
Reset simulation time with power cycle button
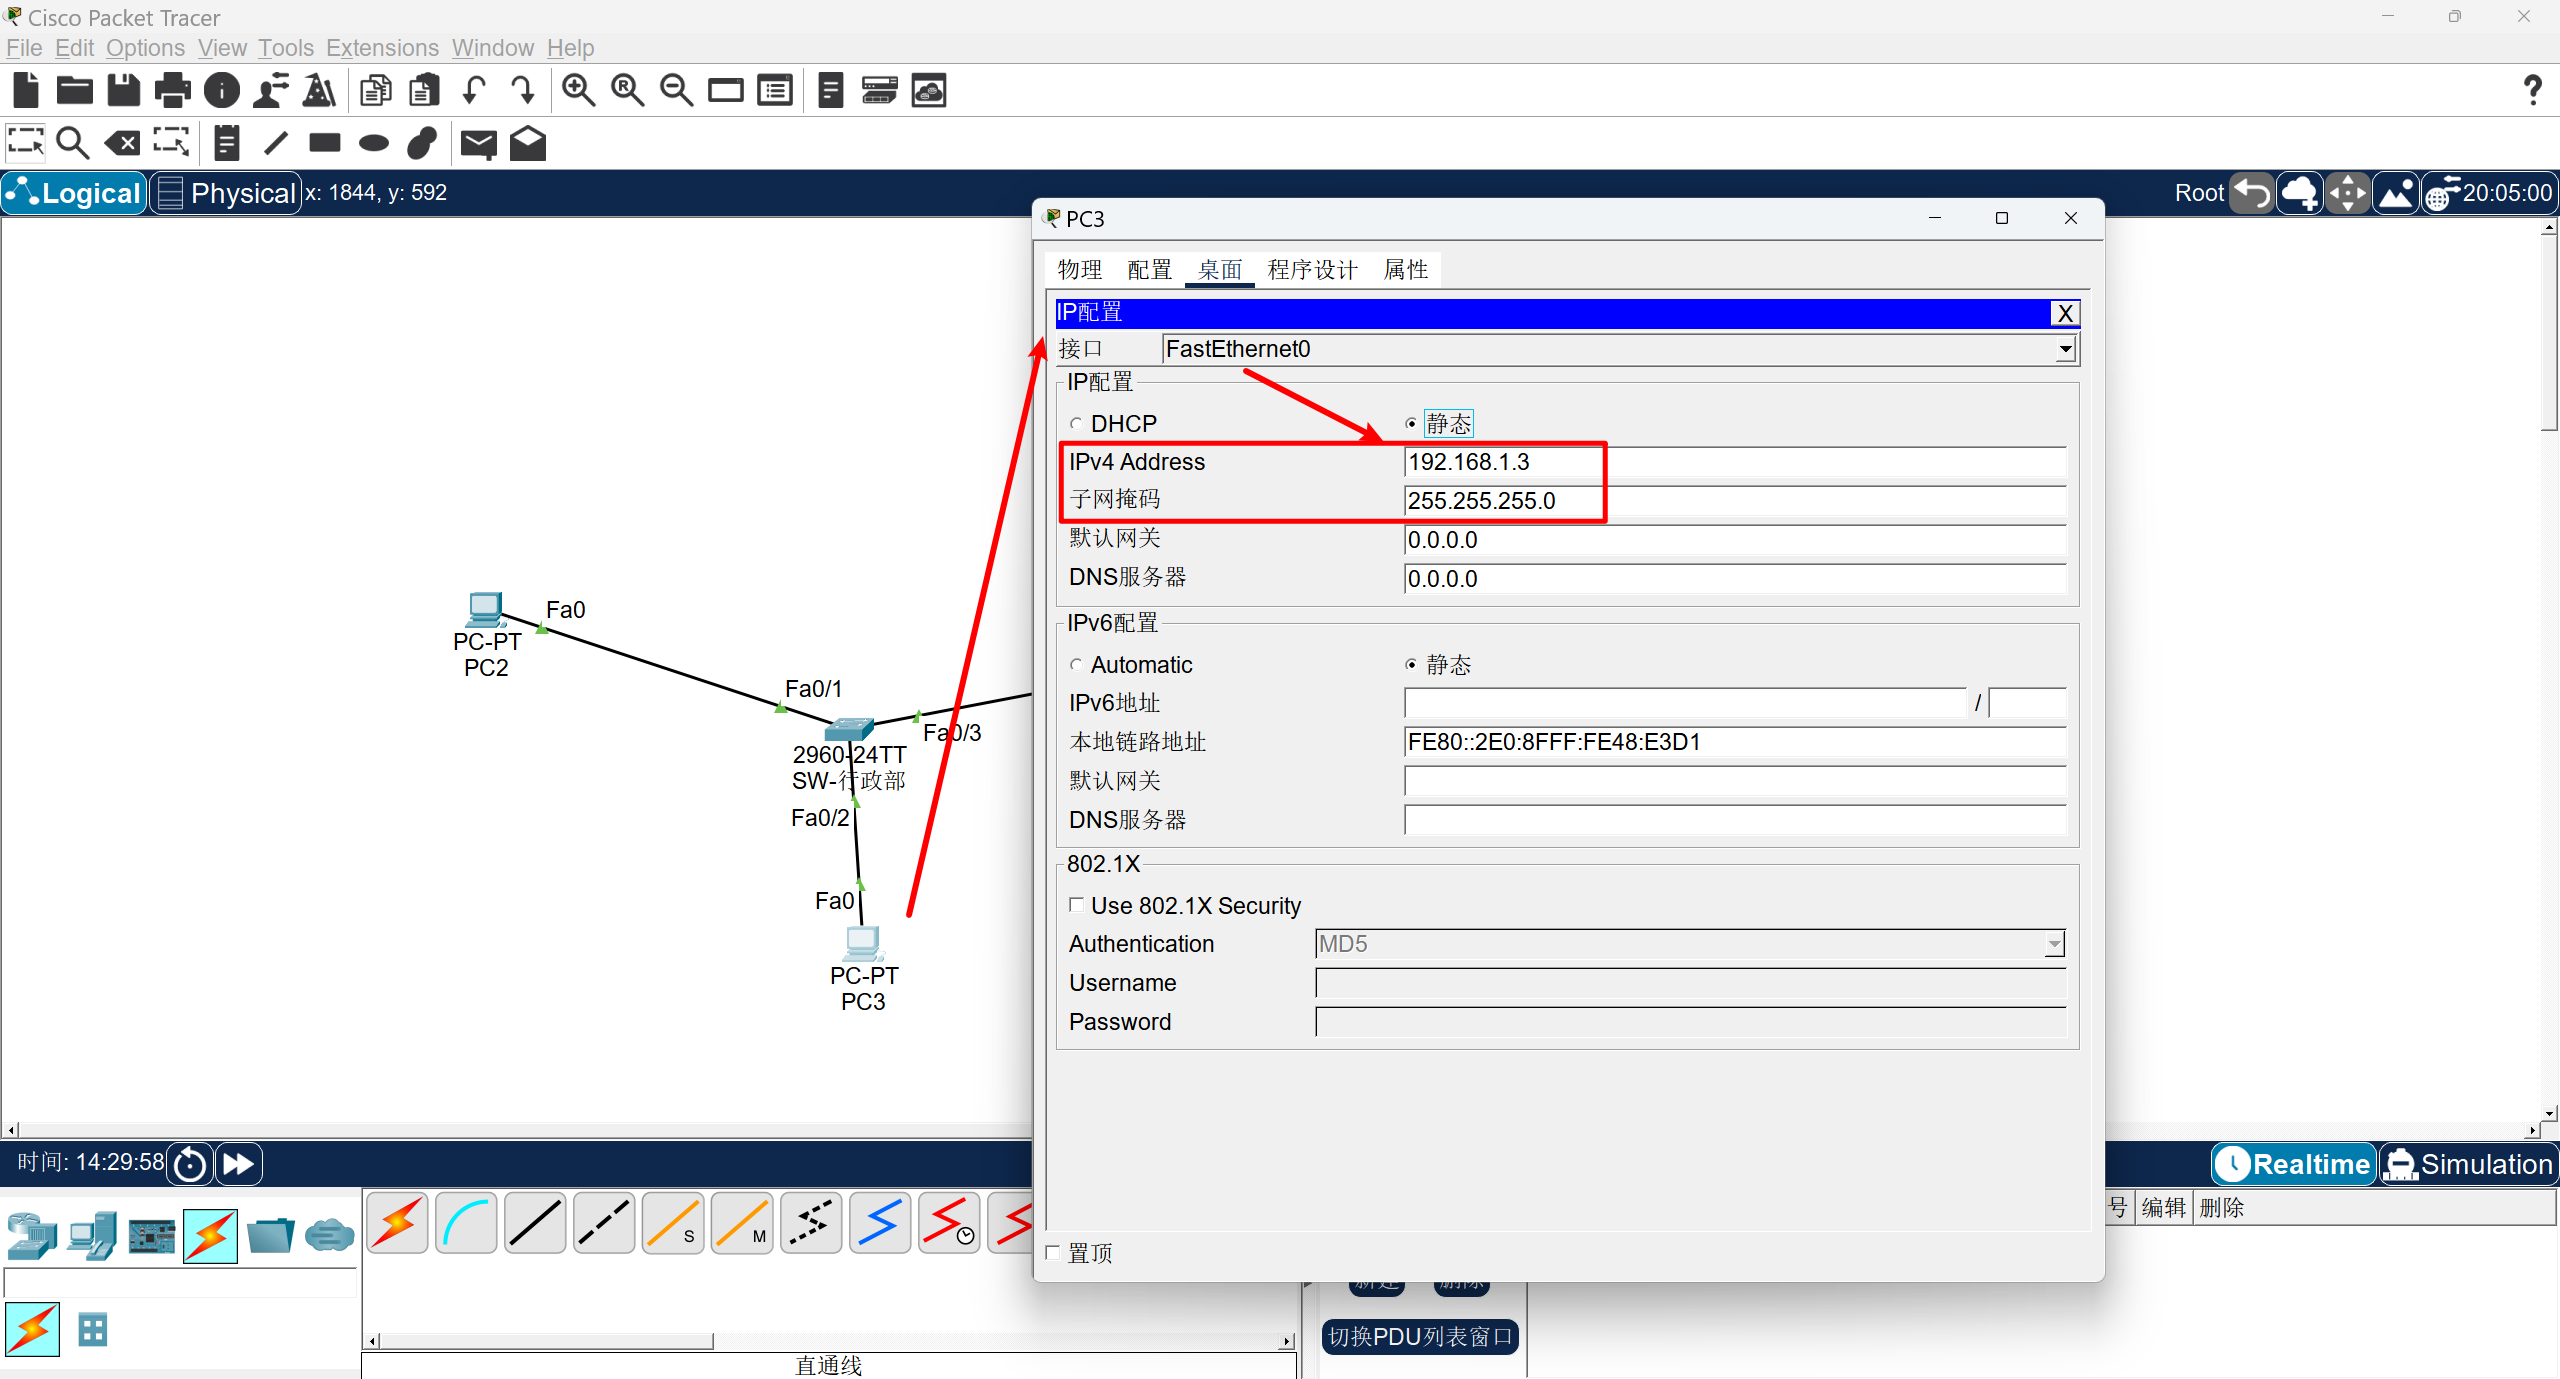point(190,1164)
